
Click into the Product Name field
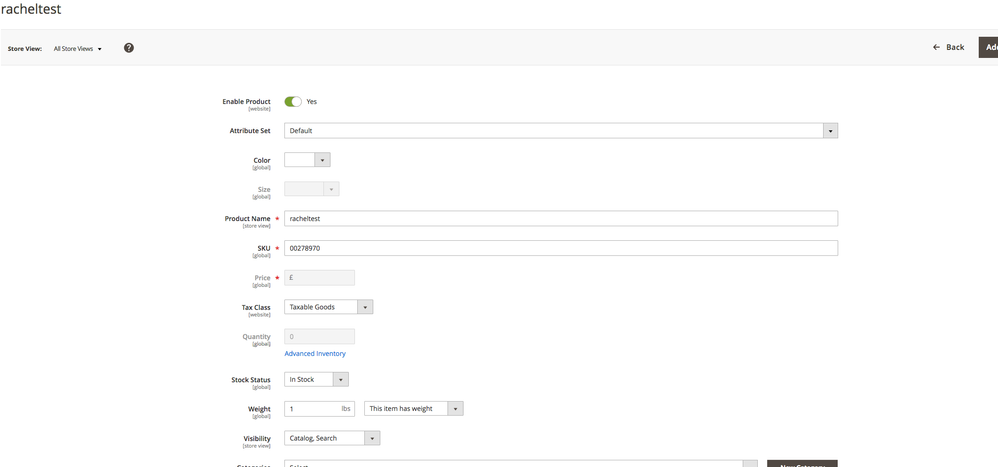pos(560,219)
